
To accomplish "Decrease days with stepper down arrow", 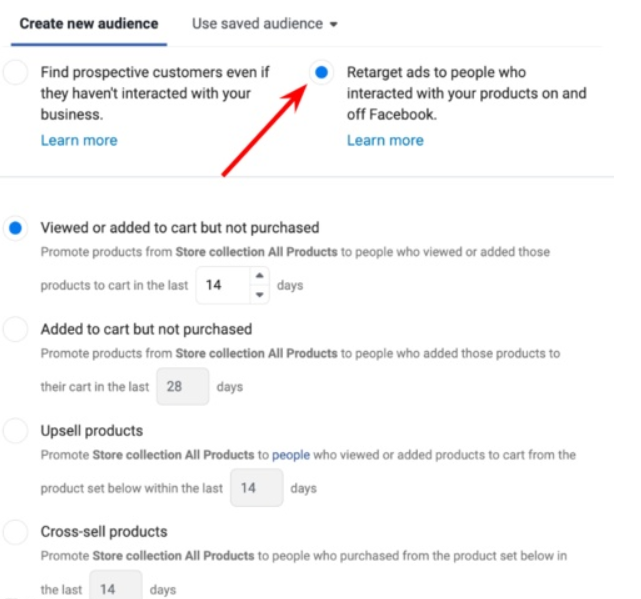I will point(259,294).
